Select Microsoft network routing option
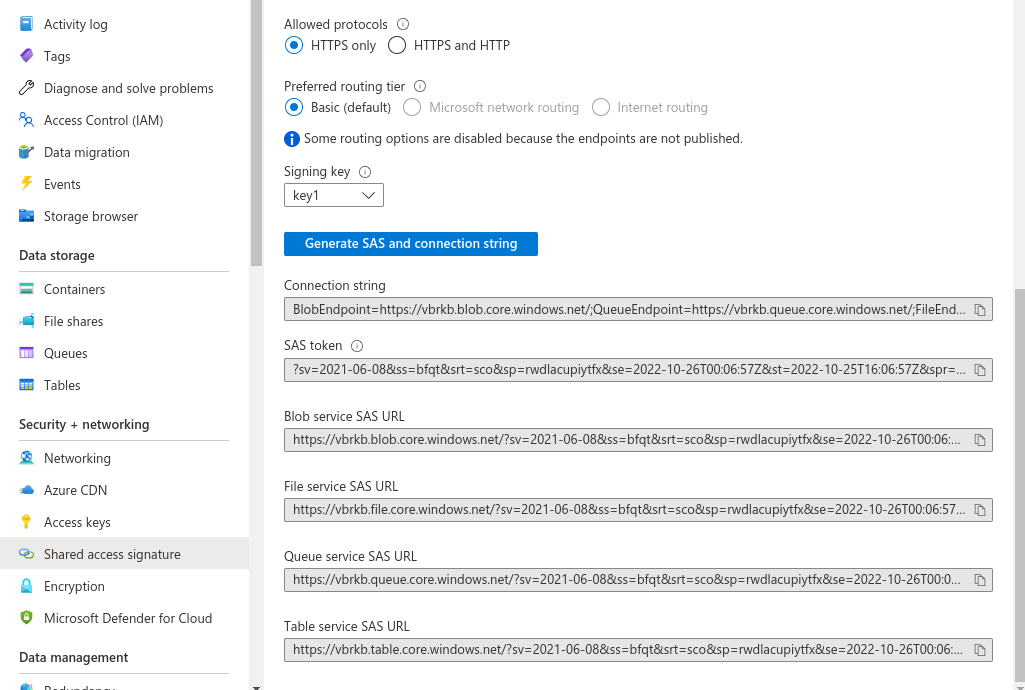The height and width of the screenshot is (690, 1025). click(412, 107)
